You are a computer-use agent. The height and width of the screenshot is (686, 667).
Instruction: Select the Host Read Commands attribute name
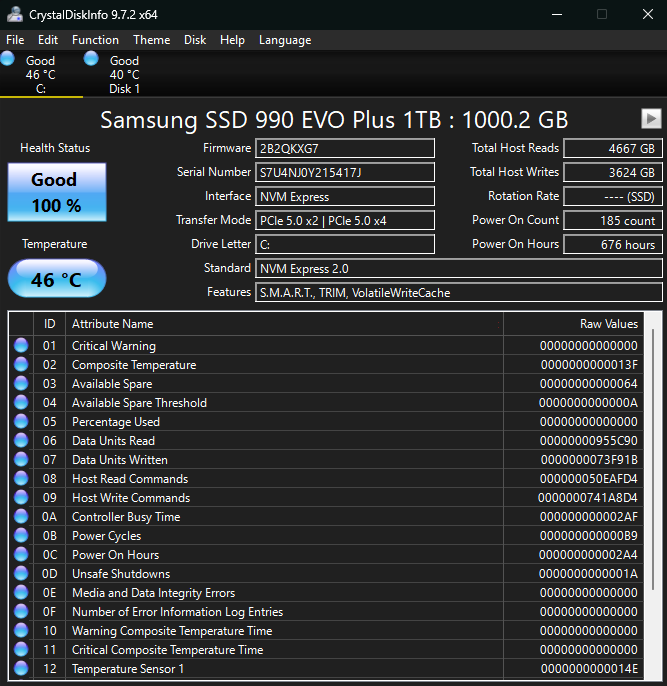(130, 479)
